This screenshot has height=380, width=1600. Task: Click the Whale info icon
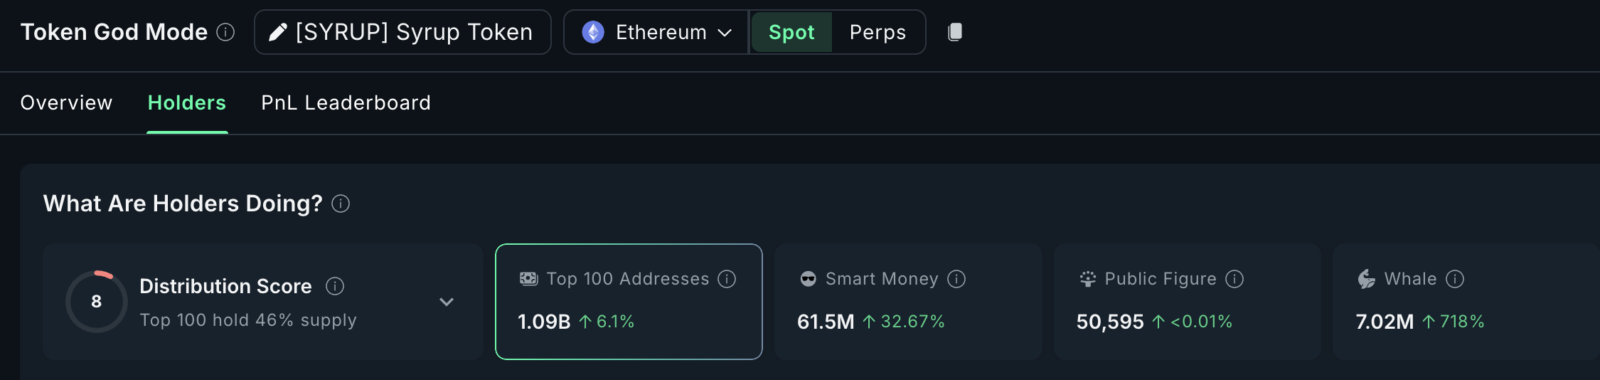(x=1455, y=279)
